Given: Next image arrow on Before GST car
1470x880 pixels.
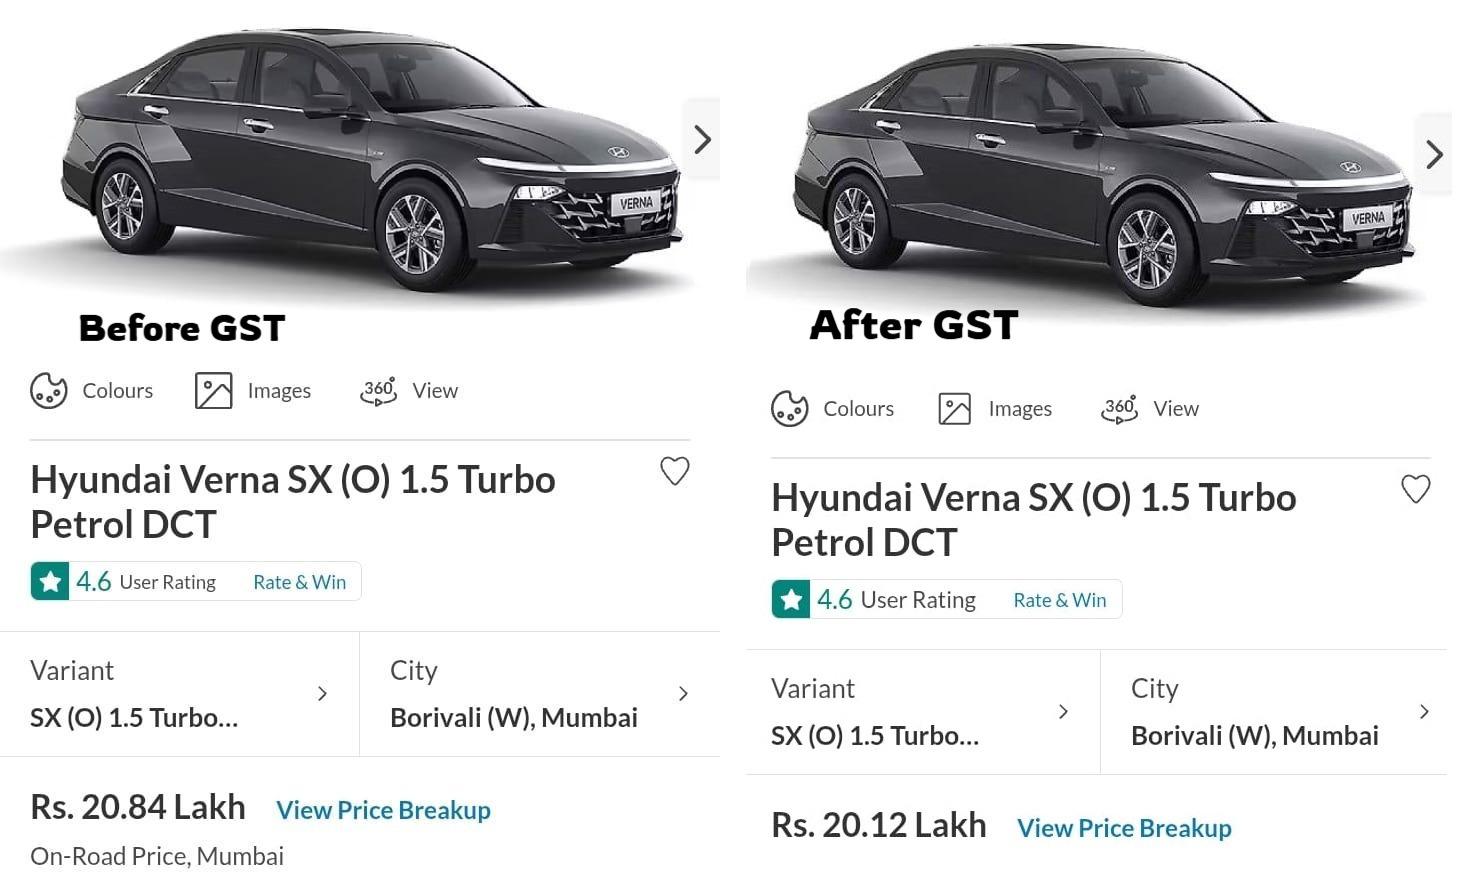Looking at the screenshot, I should click(702, 140).
